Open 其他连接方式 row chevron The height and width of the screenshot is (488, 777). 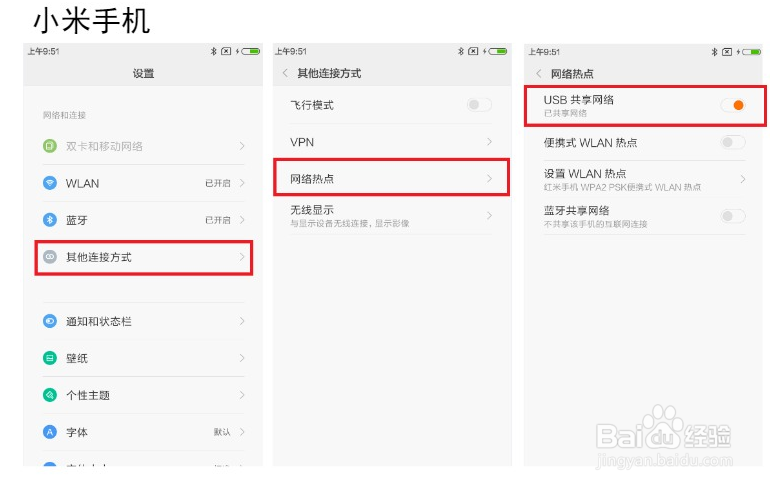(242, 257)
